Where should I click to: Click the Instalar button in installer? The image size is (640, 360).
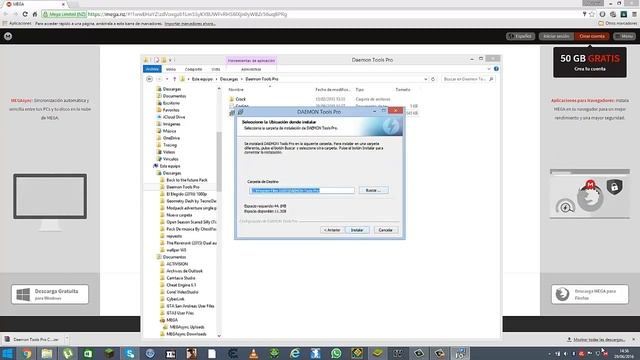(x=357, y=230)
